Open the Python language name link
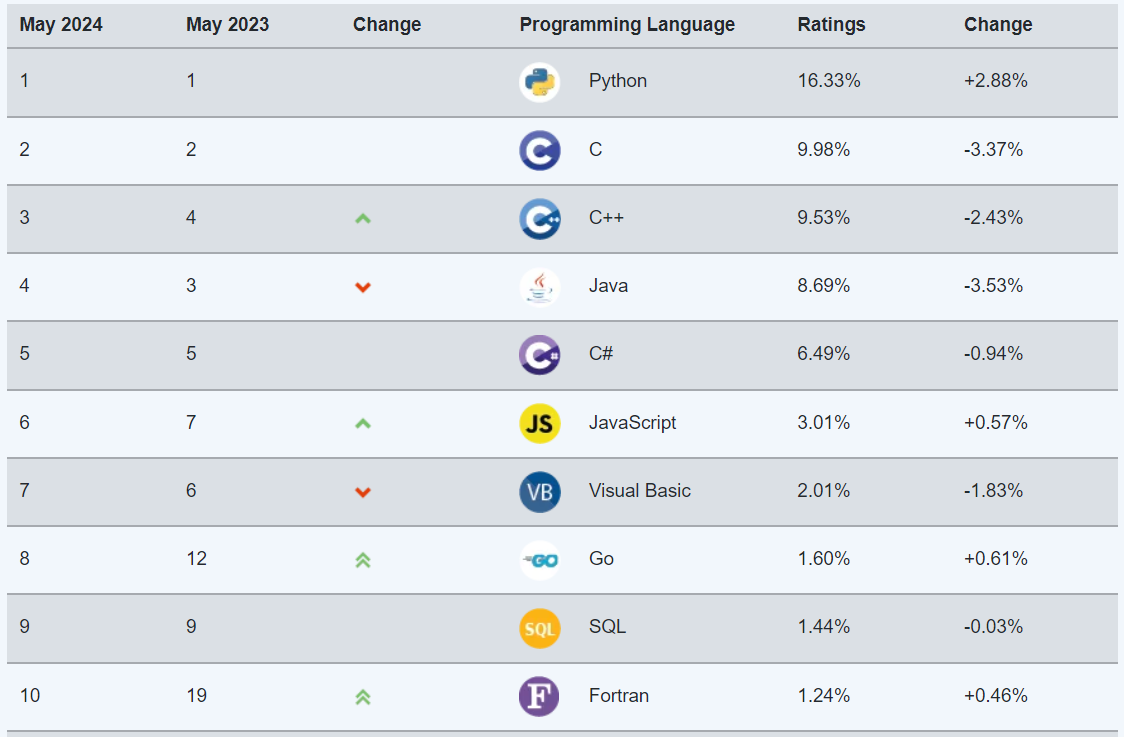1124x737 pixels. [x=618, y=80]
